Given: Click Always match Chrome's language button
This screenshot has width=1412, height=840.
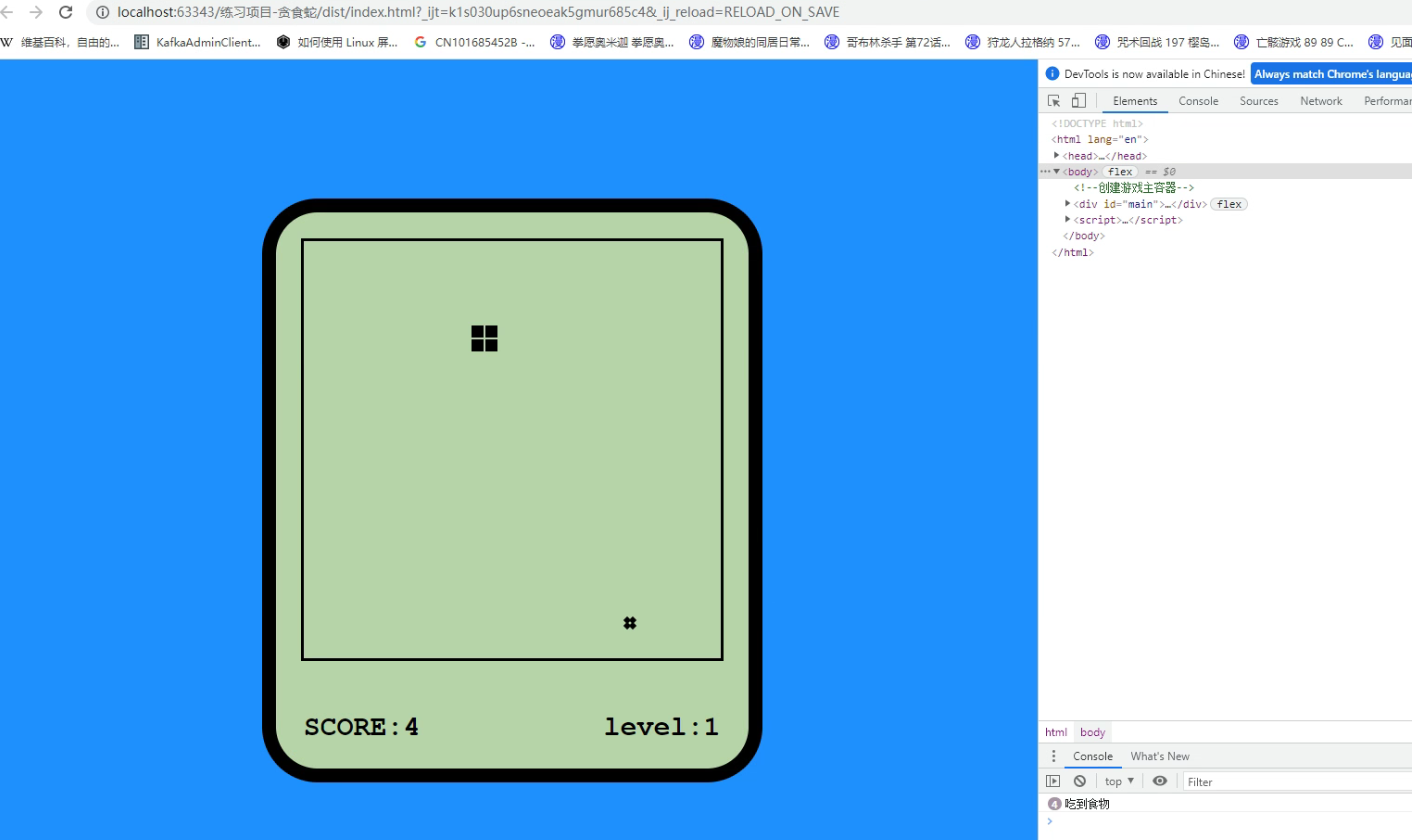Looking at the screenshot, I should point(1331,74).
